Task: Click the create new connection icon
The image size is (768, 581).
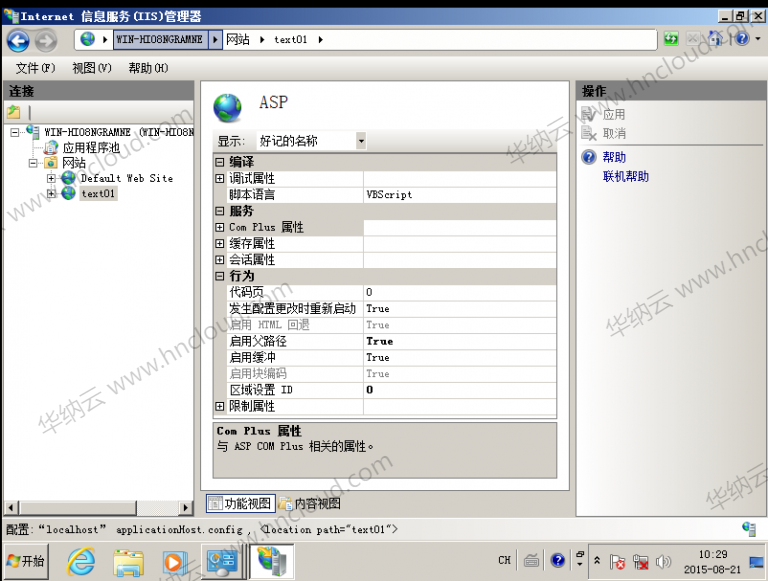Action: (x=14, y=113)
